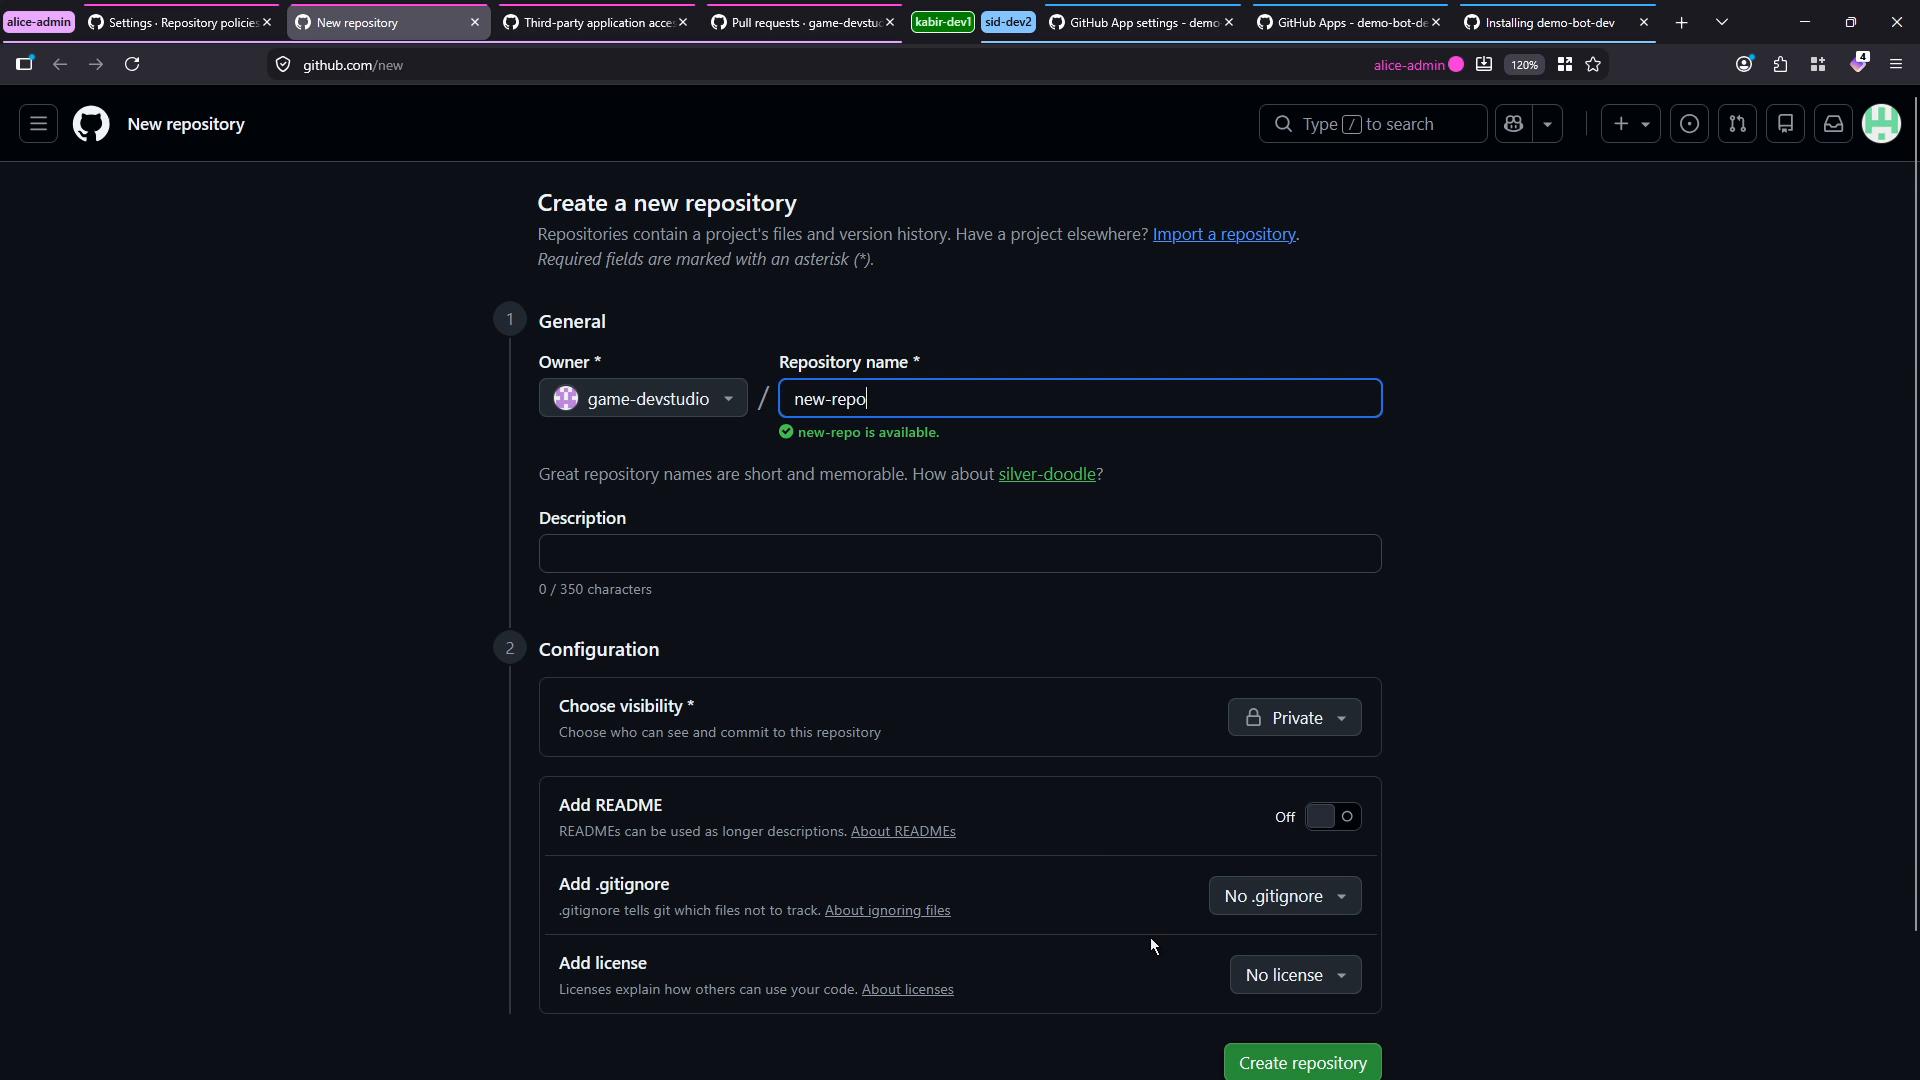Screen dimensions: 1920x1080
Task: Click the Create repository button
Action: 1302,1063
